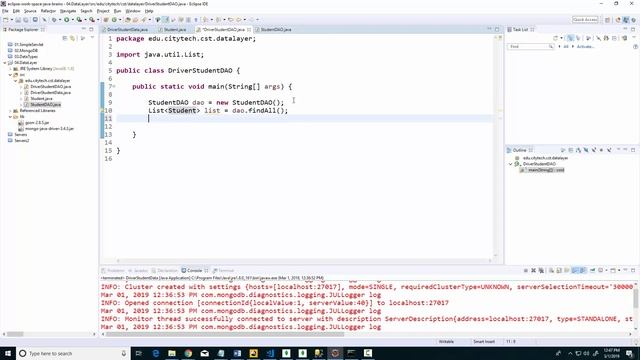Screen dimensions: 640x360
Task: Toggle Link with Editor in Package Explorer
Action: [x=73, y=38]
